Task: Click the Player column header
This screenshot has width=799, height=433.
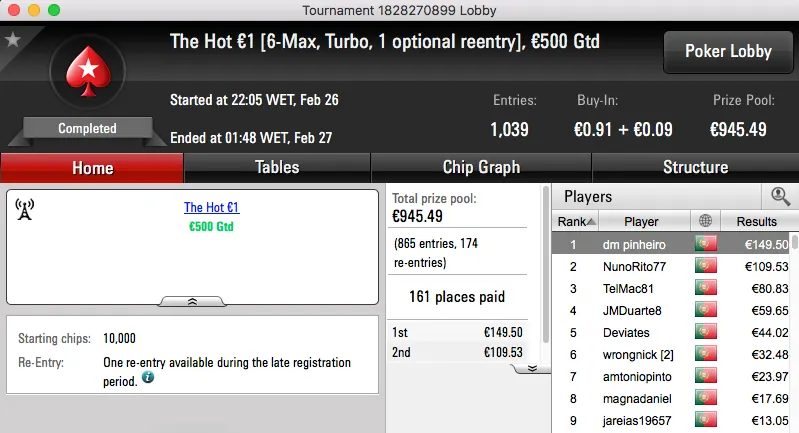Action: (641, 221)
